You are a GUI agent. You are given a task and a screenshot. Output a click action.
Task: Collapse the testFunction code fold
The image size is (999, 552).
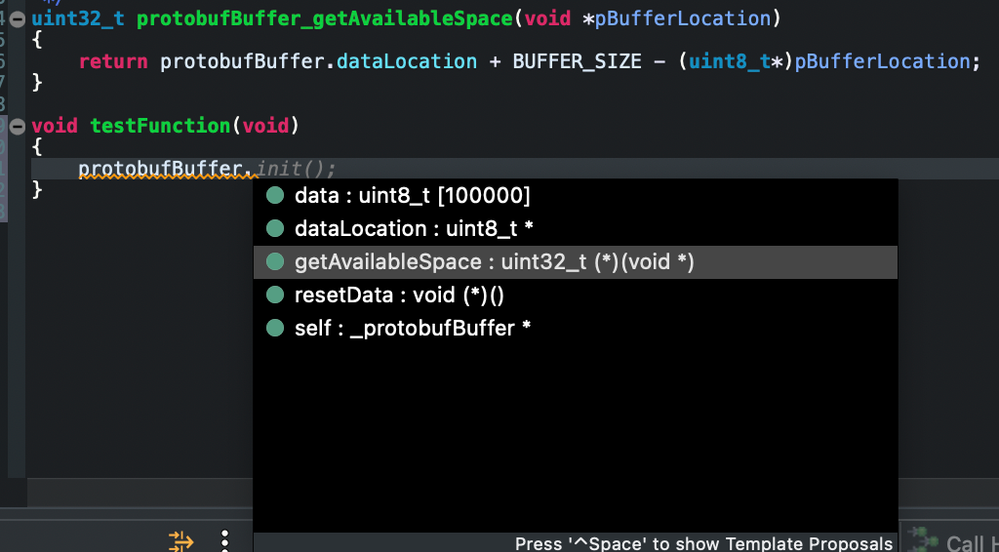click(17, 126)
